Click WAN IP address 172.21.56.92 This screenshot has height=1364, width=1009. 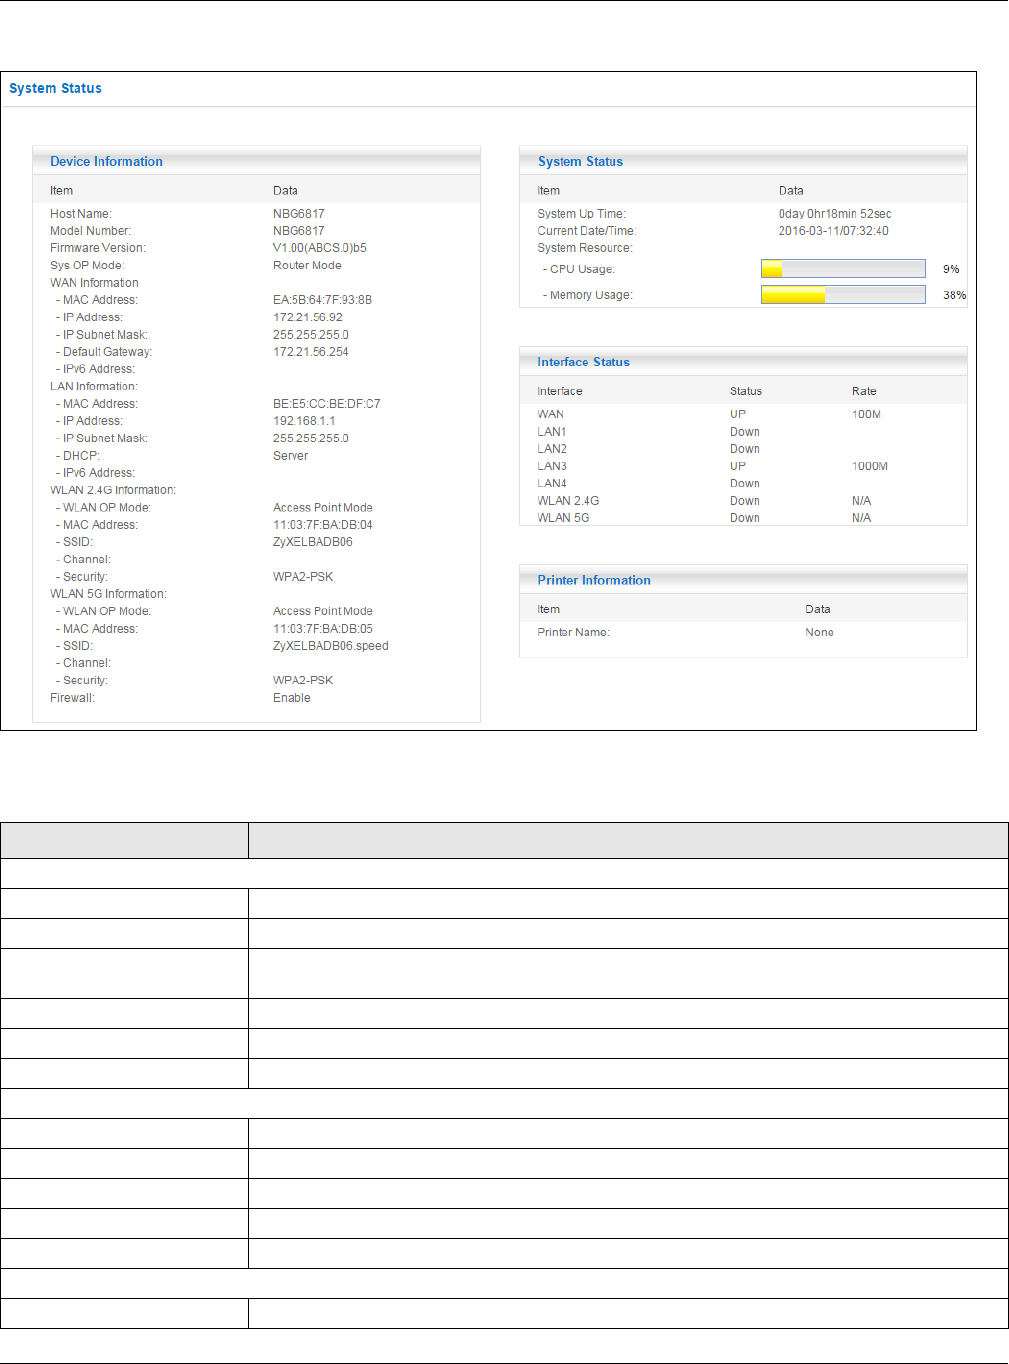[308, 317]
